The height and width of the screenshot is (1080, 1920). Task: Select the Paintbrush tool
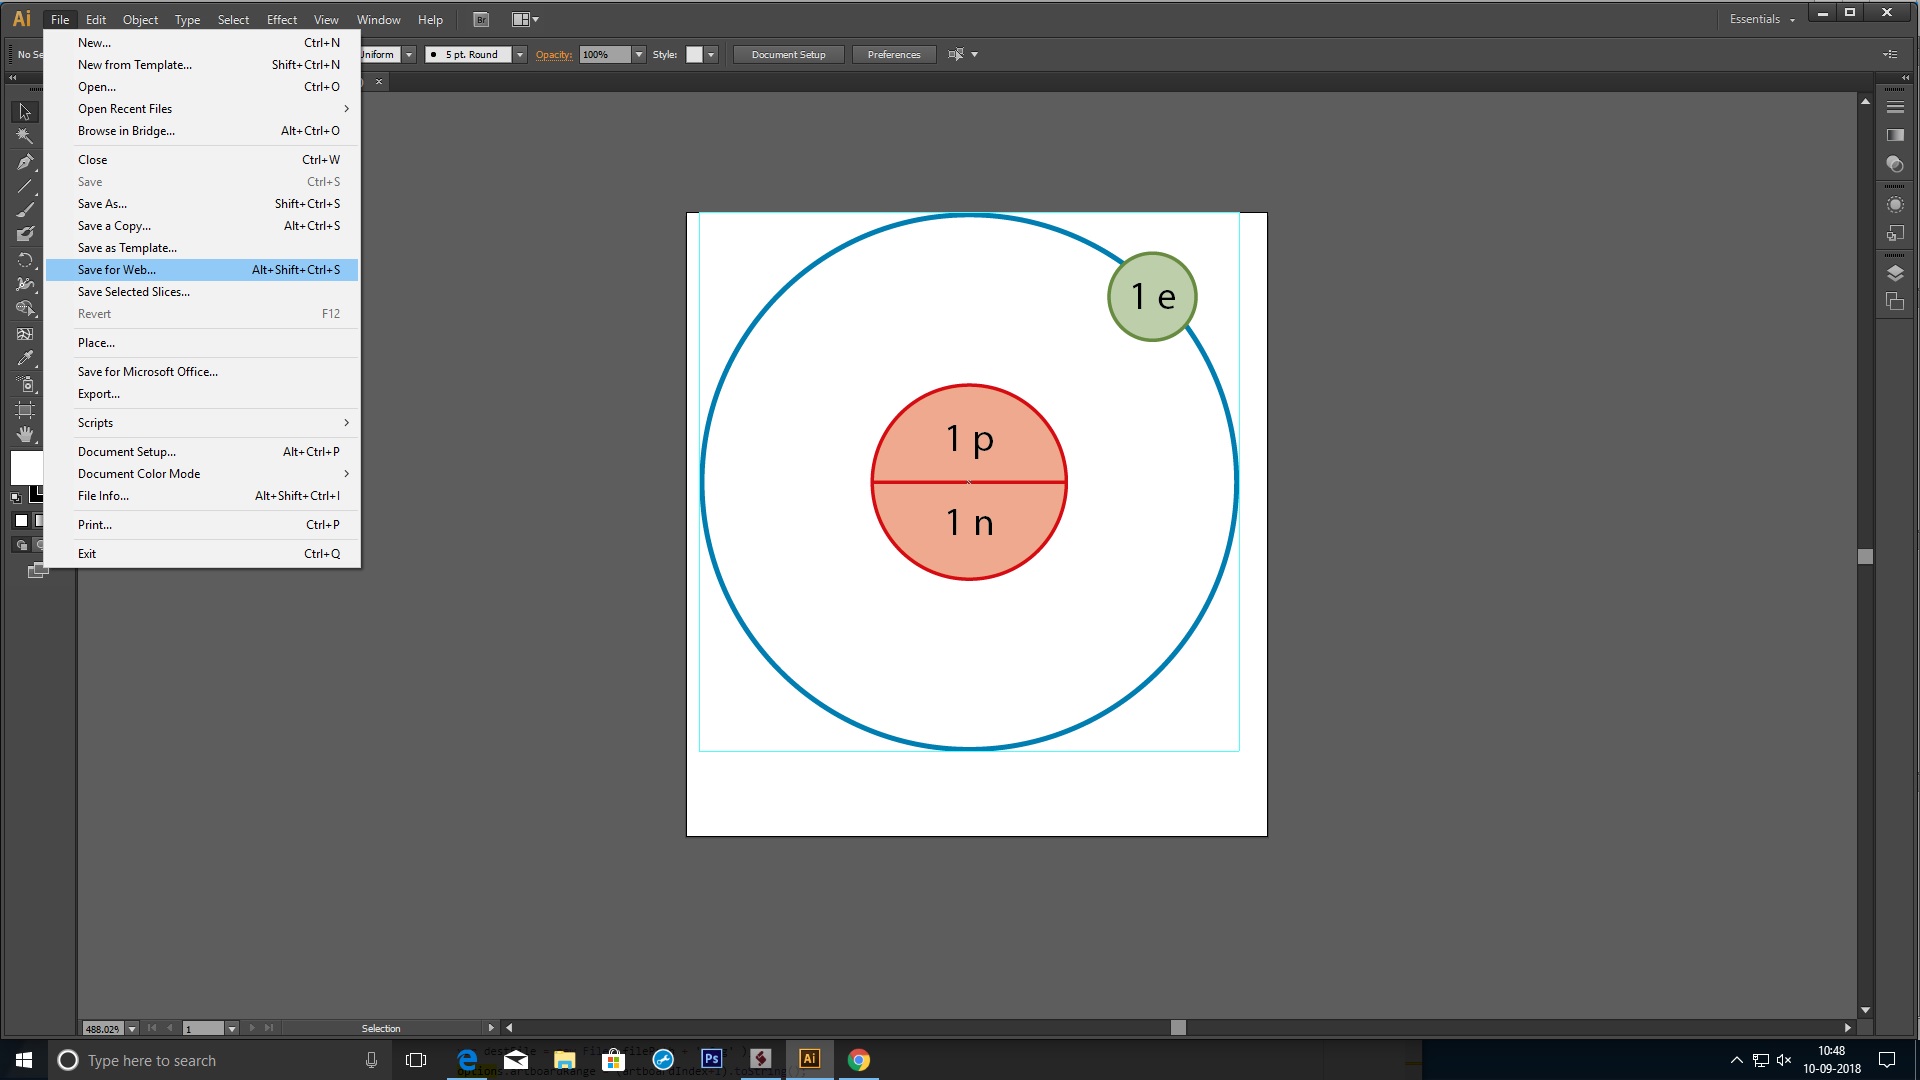(25, 210)
